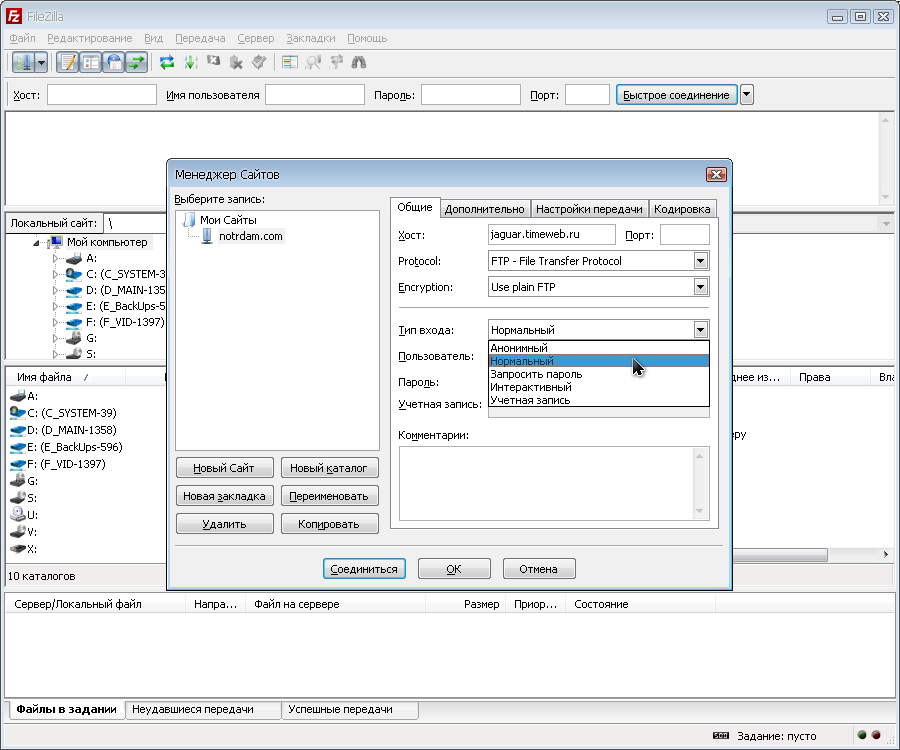Click the Соединиться button
The width and height of the screenshot is (900, 750).
click(364, 569)
